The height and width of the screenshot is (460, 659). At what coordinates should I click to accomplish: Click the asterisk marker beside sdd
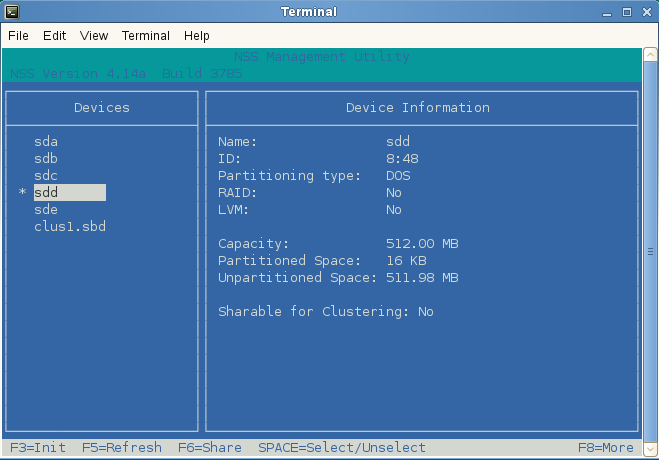(22, 192)
